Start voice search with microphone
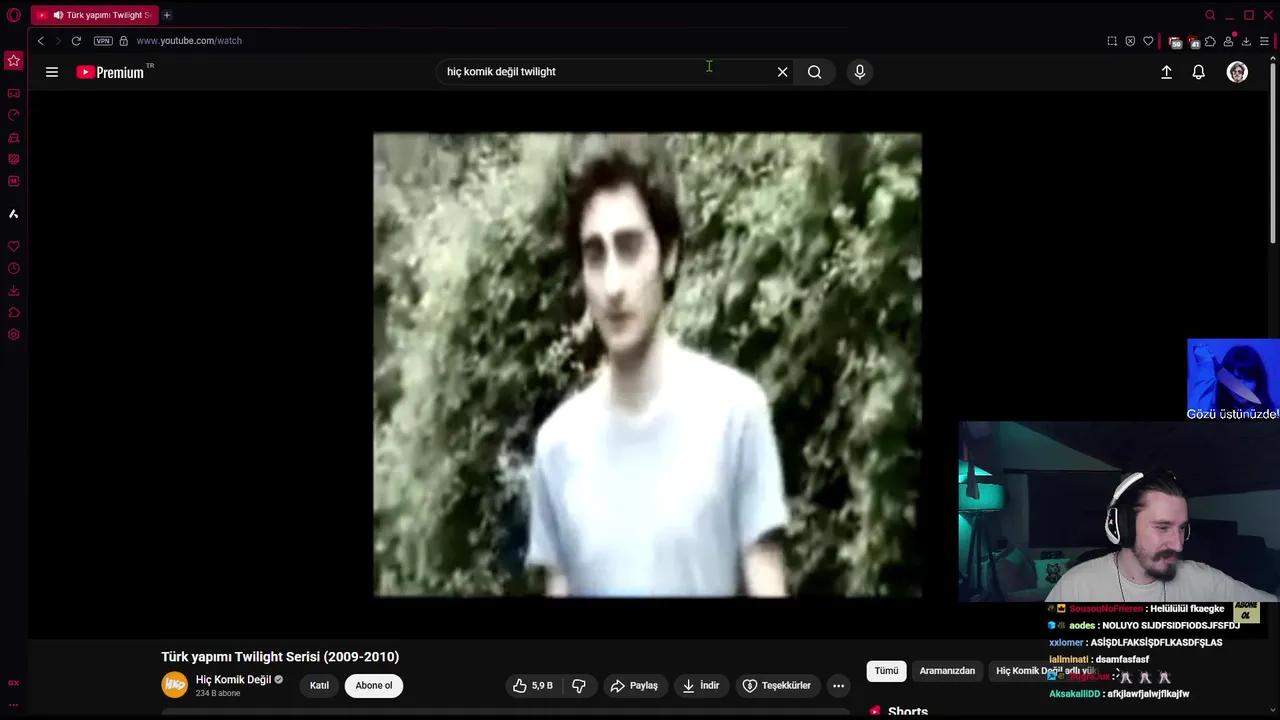This screenshot has height=720, width=1280. click(860, 72)
